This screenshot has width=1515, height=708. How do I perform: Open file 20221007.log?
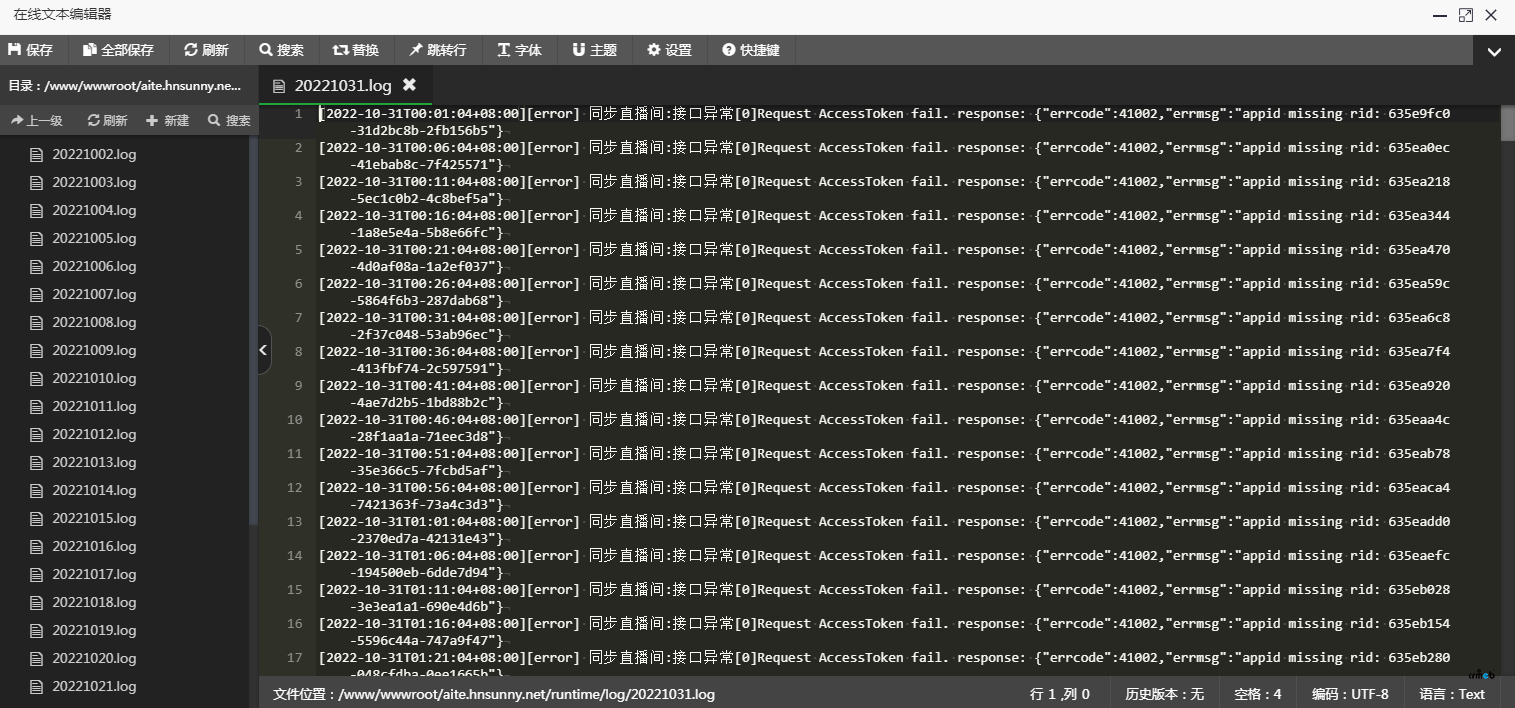[94, 294]
